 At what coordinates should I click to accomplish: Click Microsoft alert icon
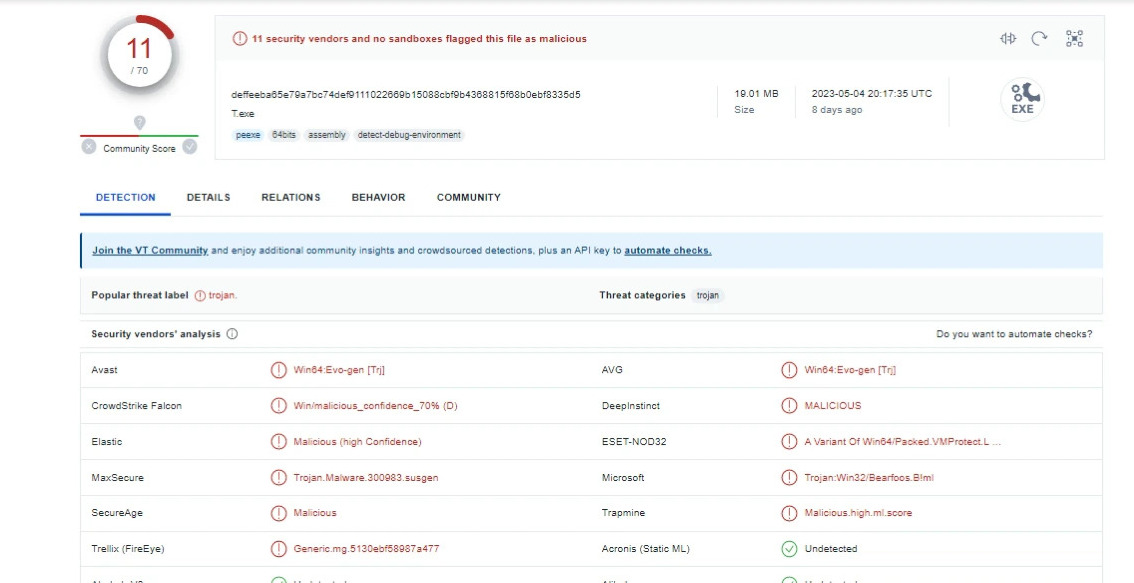coord(789,477)
